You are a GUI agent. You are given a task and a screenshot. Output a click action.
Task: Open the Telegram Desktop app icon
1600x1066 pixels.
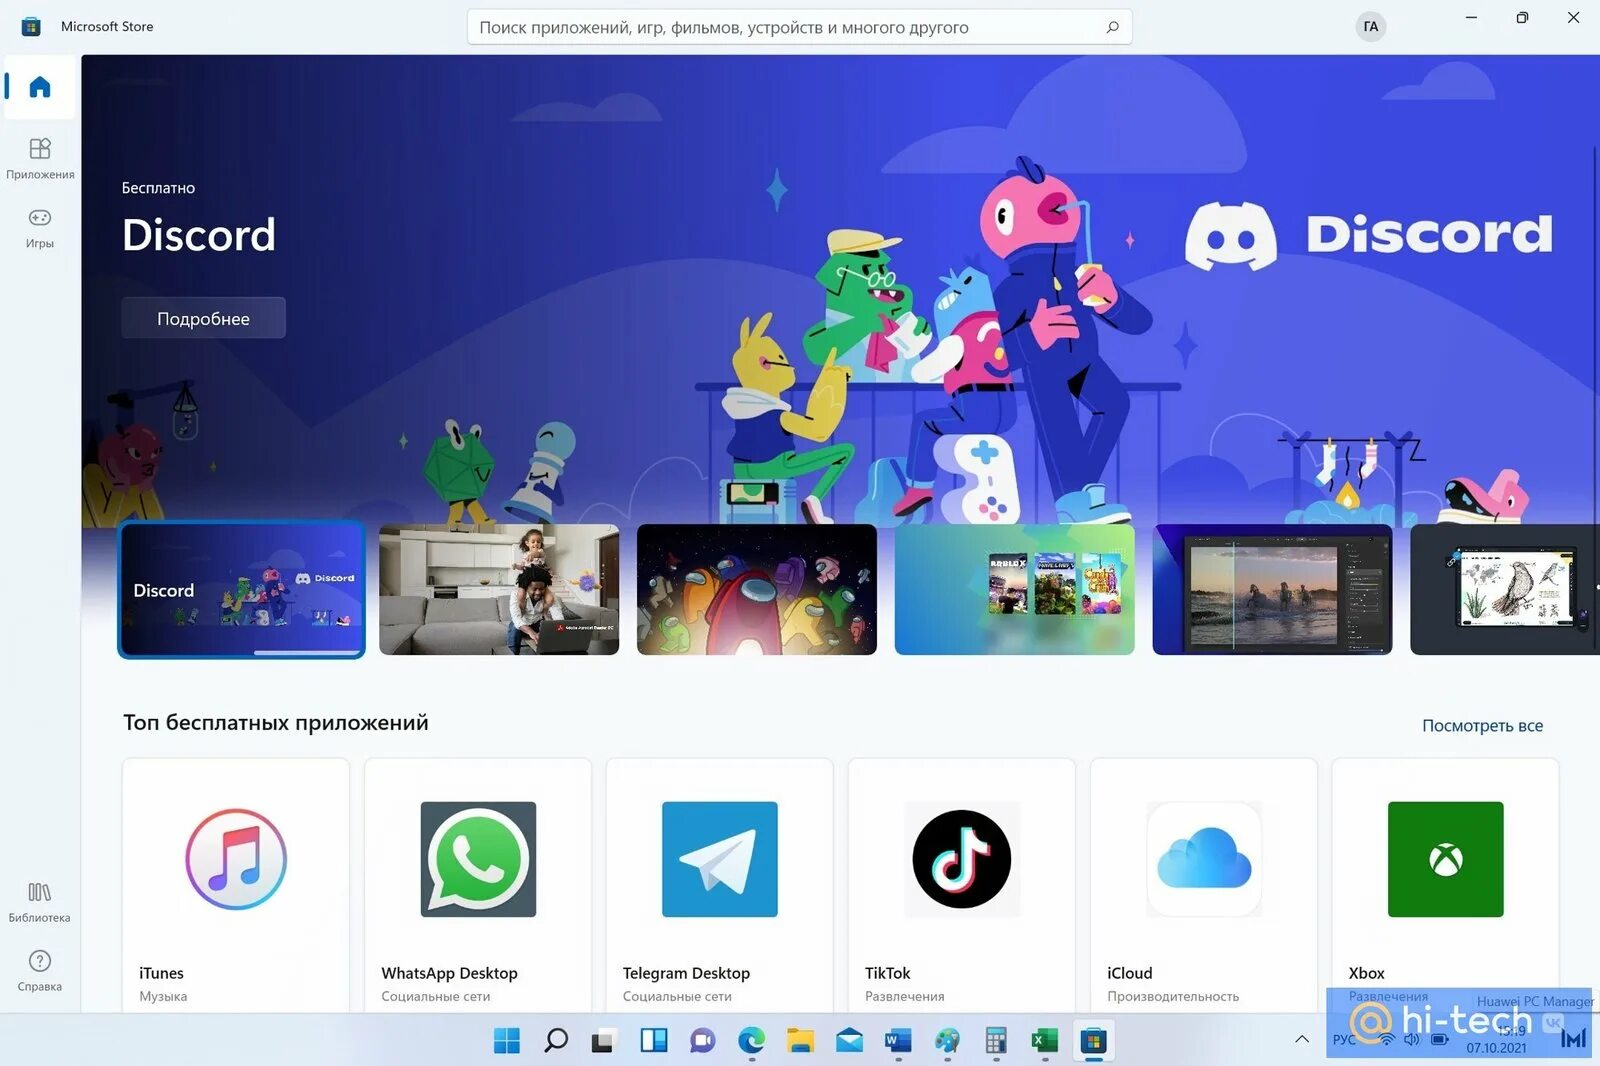coord(720,859)
